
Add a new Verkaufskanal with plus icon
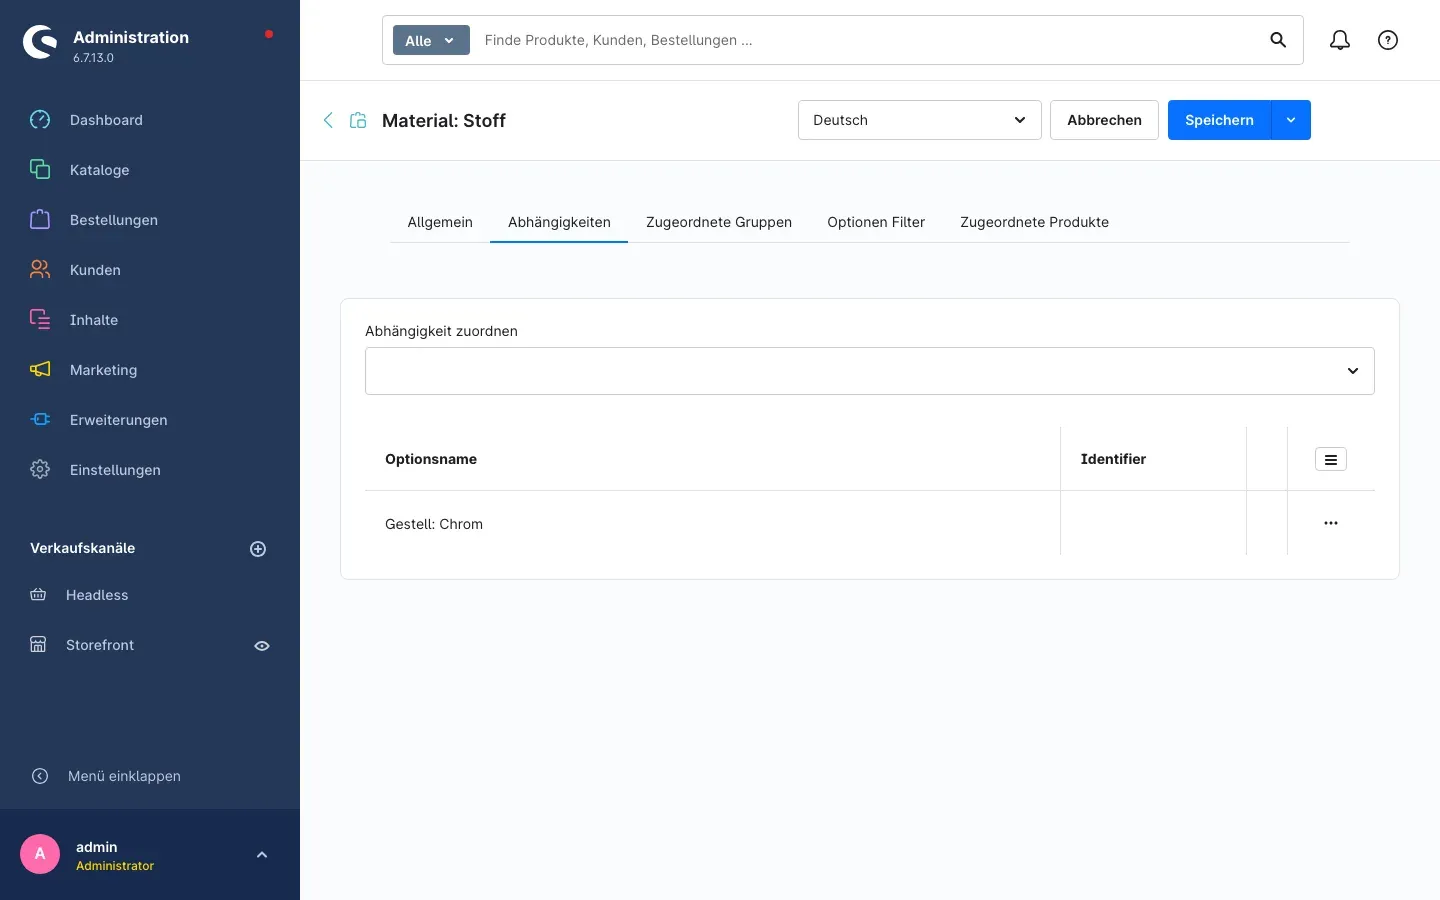(x=258, y=549)
